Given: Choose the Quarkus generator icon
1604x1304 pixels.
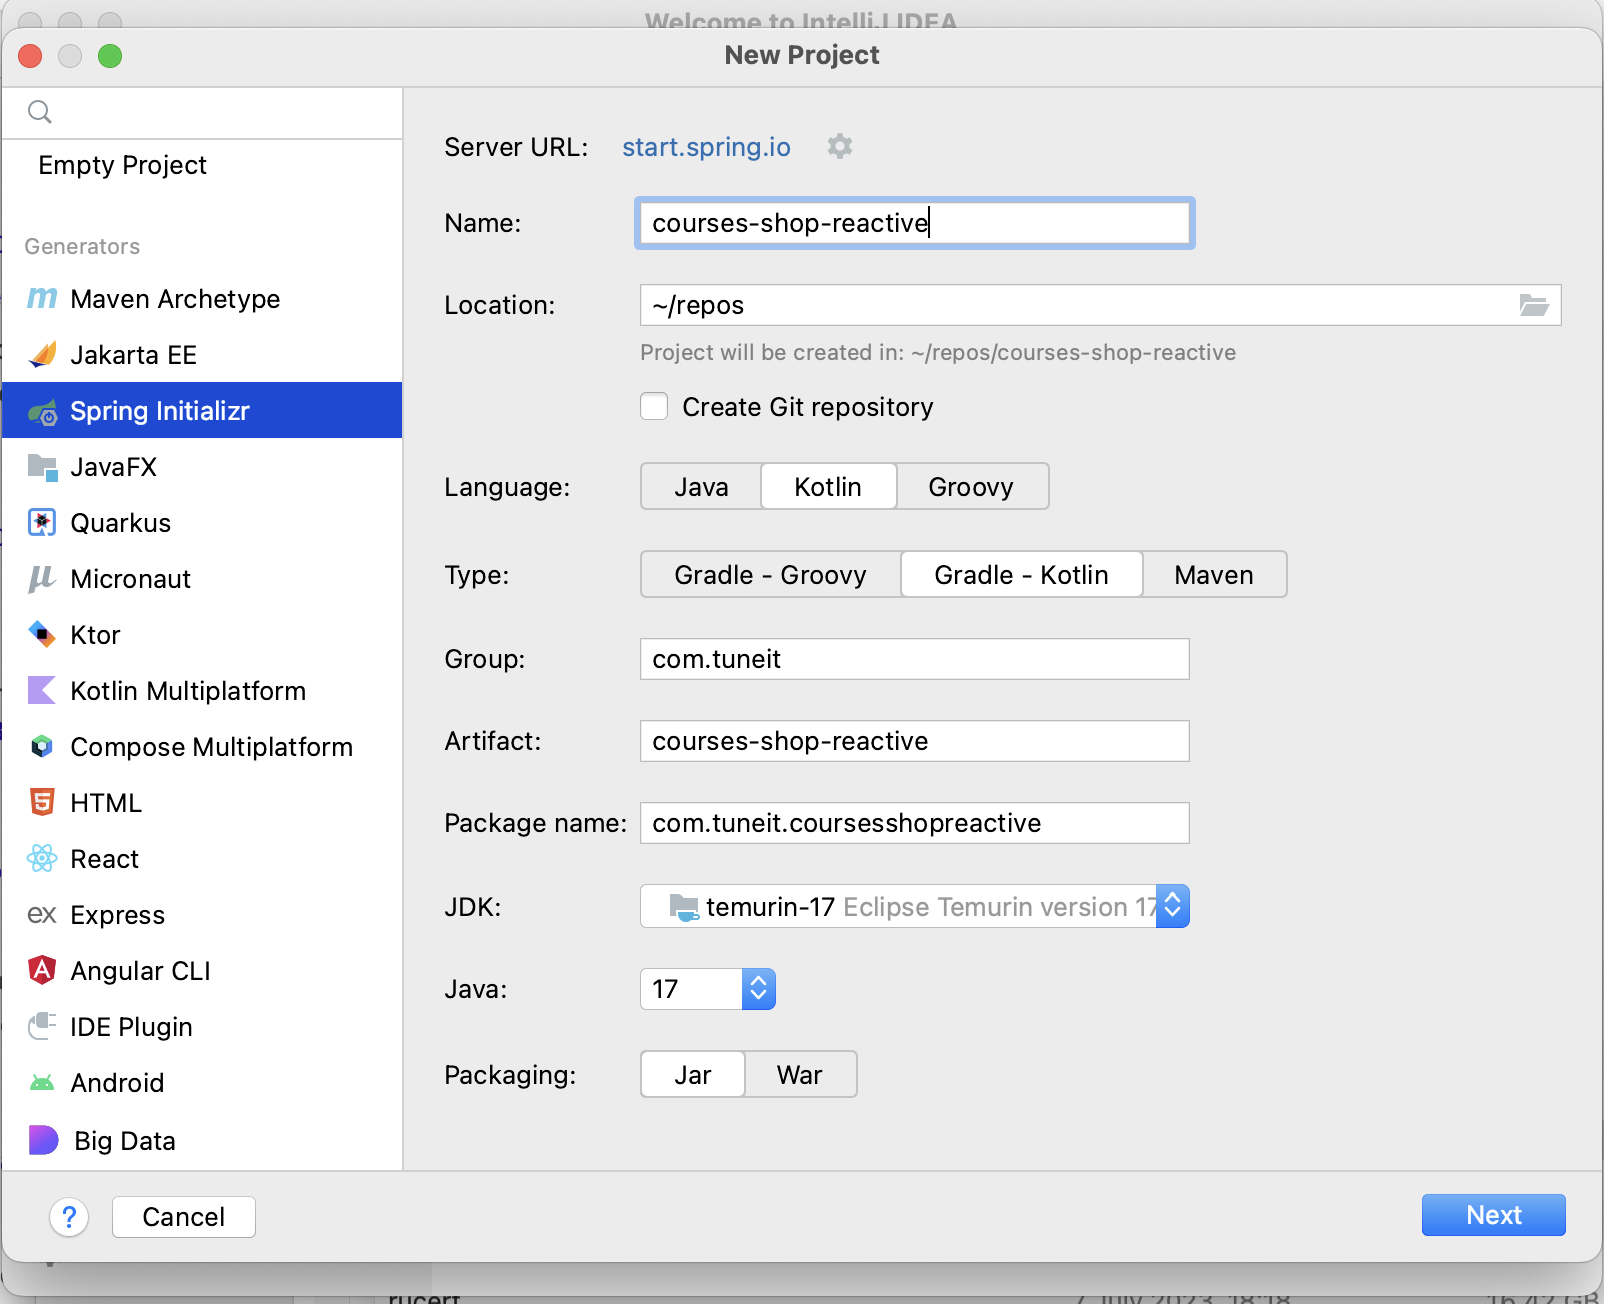Looking at the screenshot, I should coord(42,523).
